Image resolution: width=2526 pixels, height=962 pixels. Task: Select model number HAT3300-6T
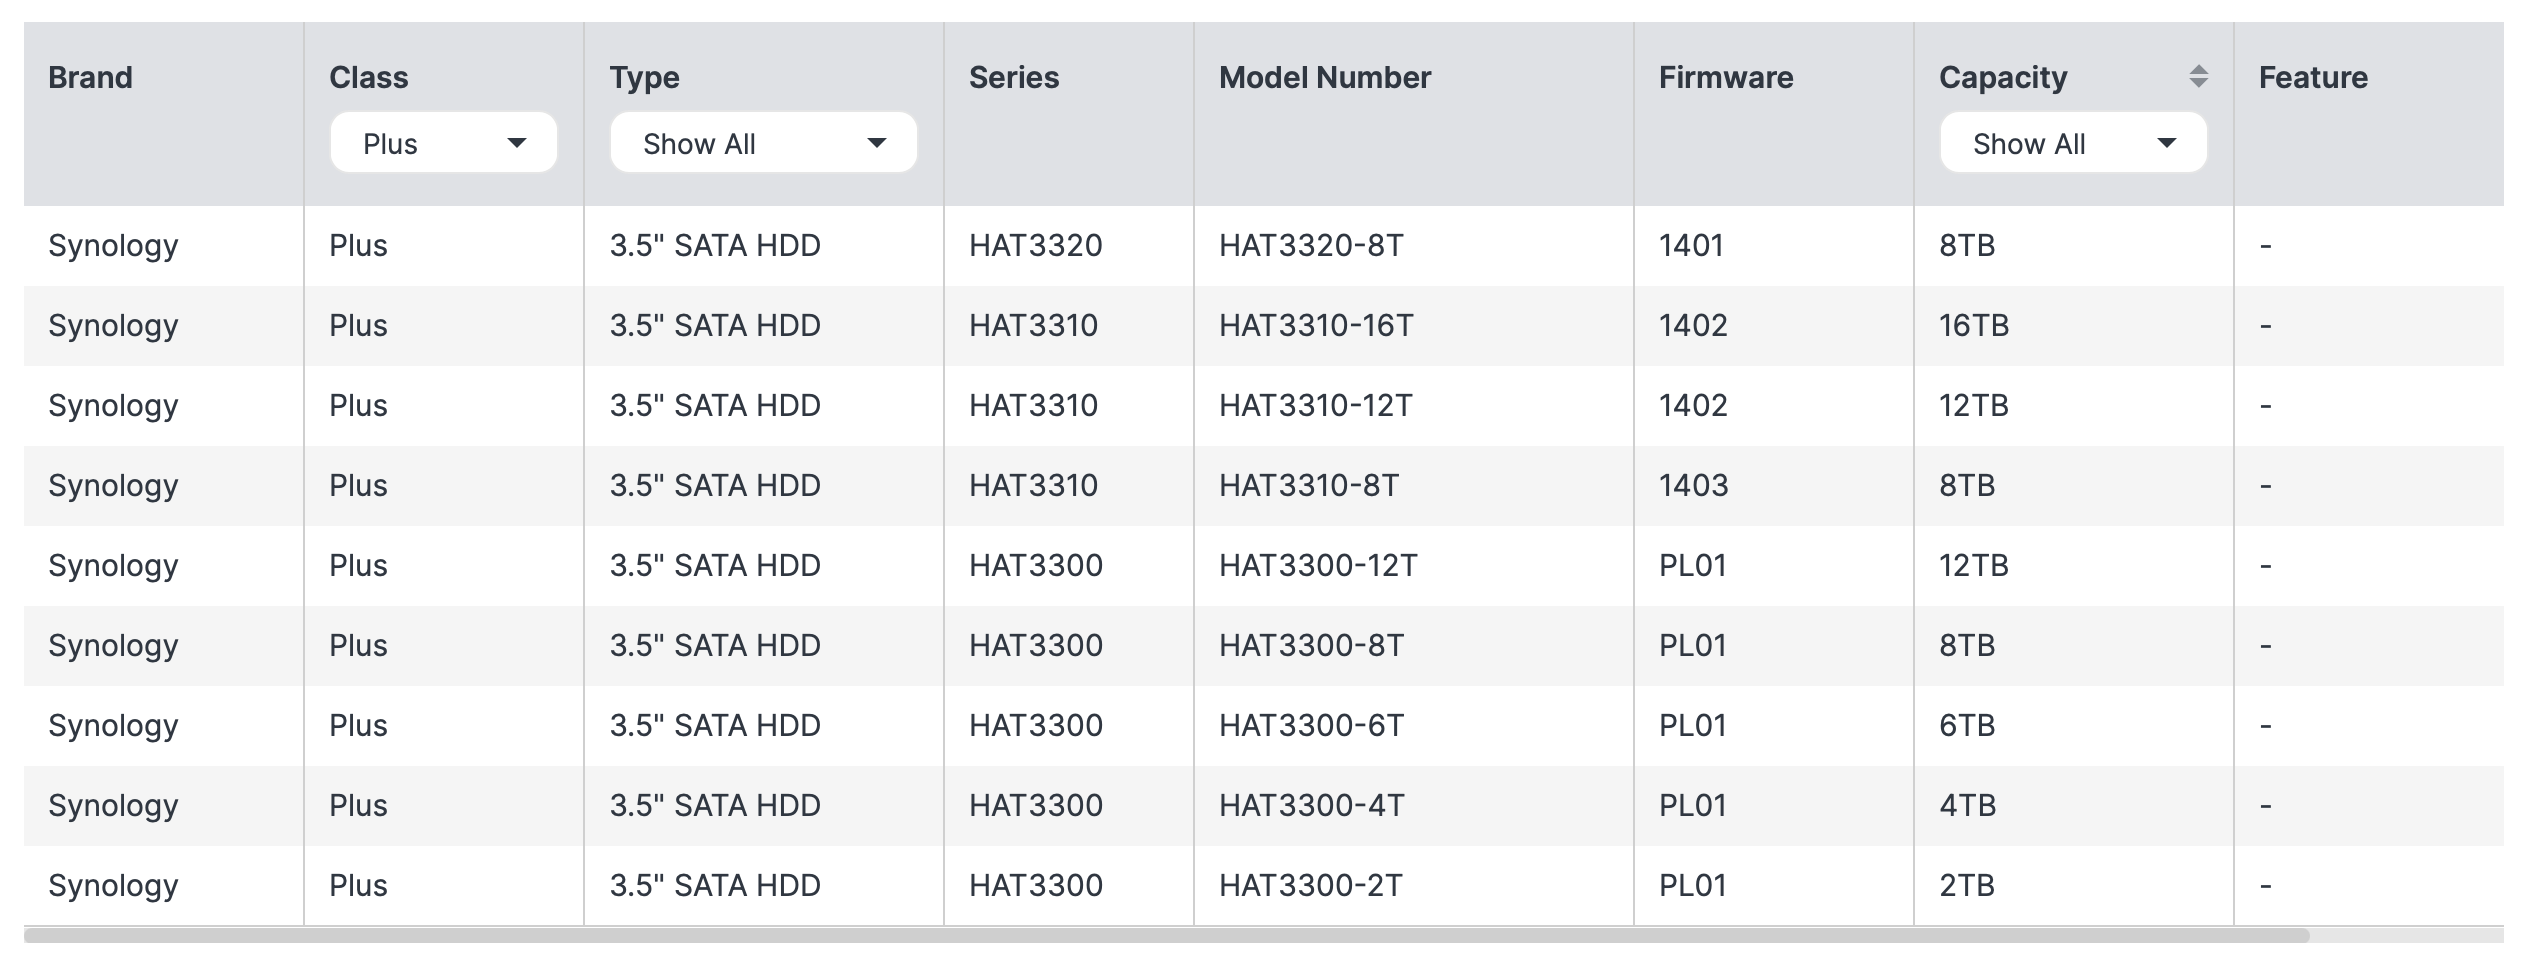click(1311, 725)
